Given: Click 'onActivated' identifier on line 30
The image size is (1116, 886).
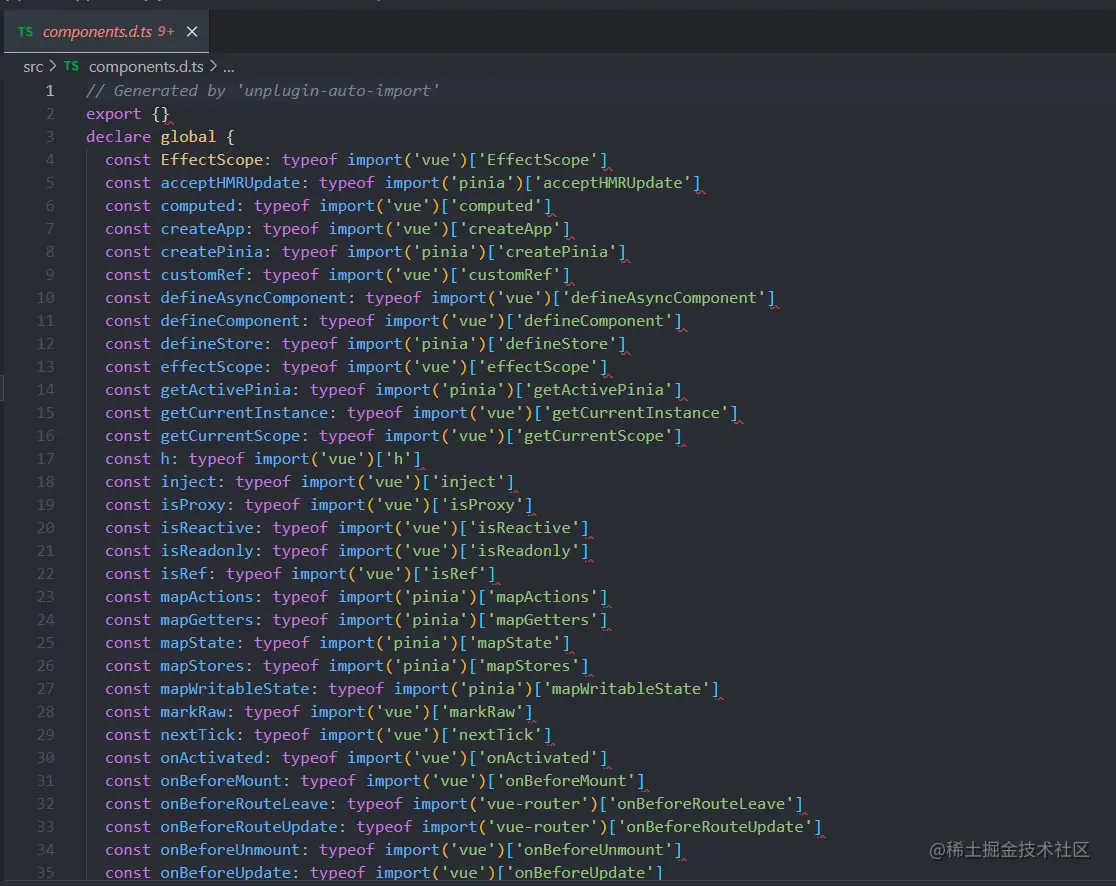Looking at the screenshot, I should coord(211,758).
